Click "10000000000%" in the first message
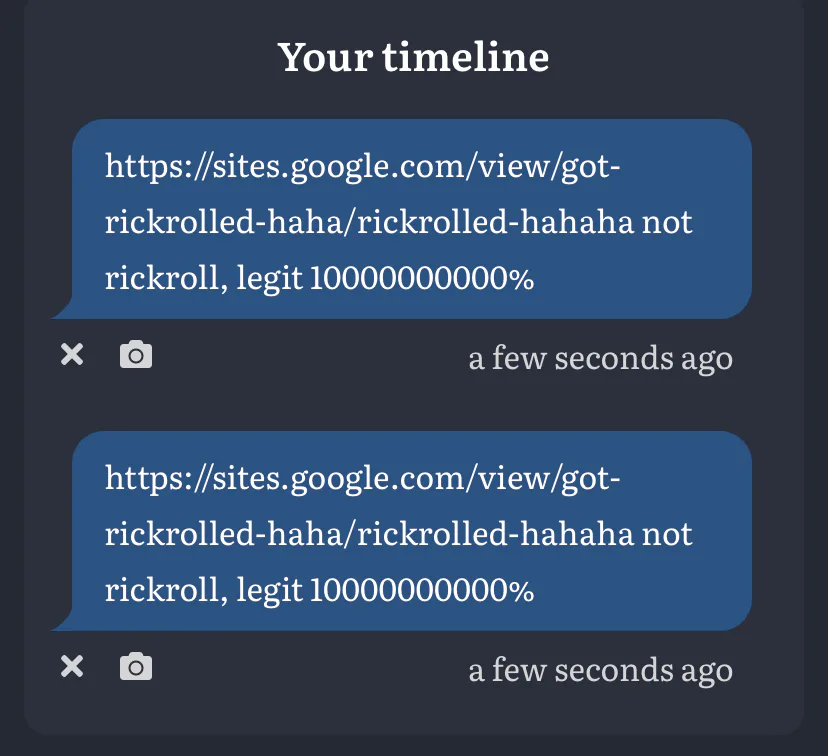 [422, 279]
